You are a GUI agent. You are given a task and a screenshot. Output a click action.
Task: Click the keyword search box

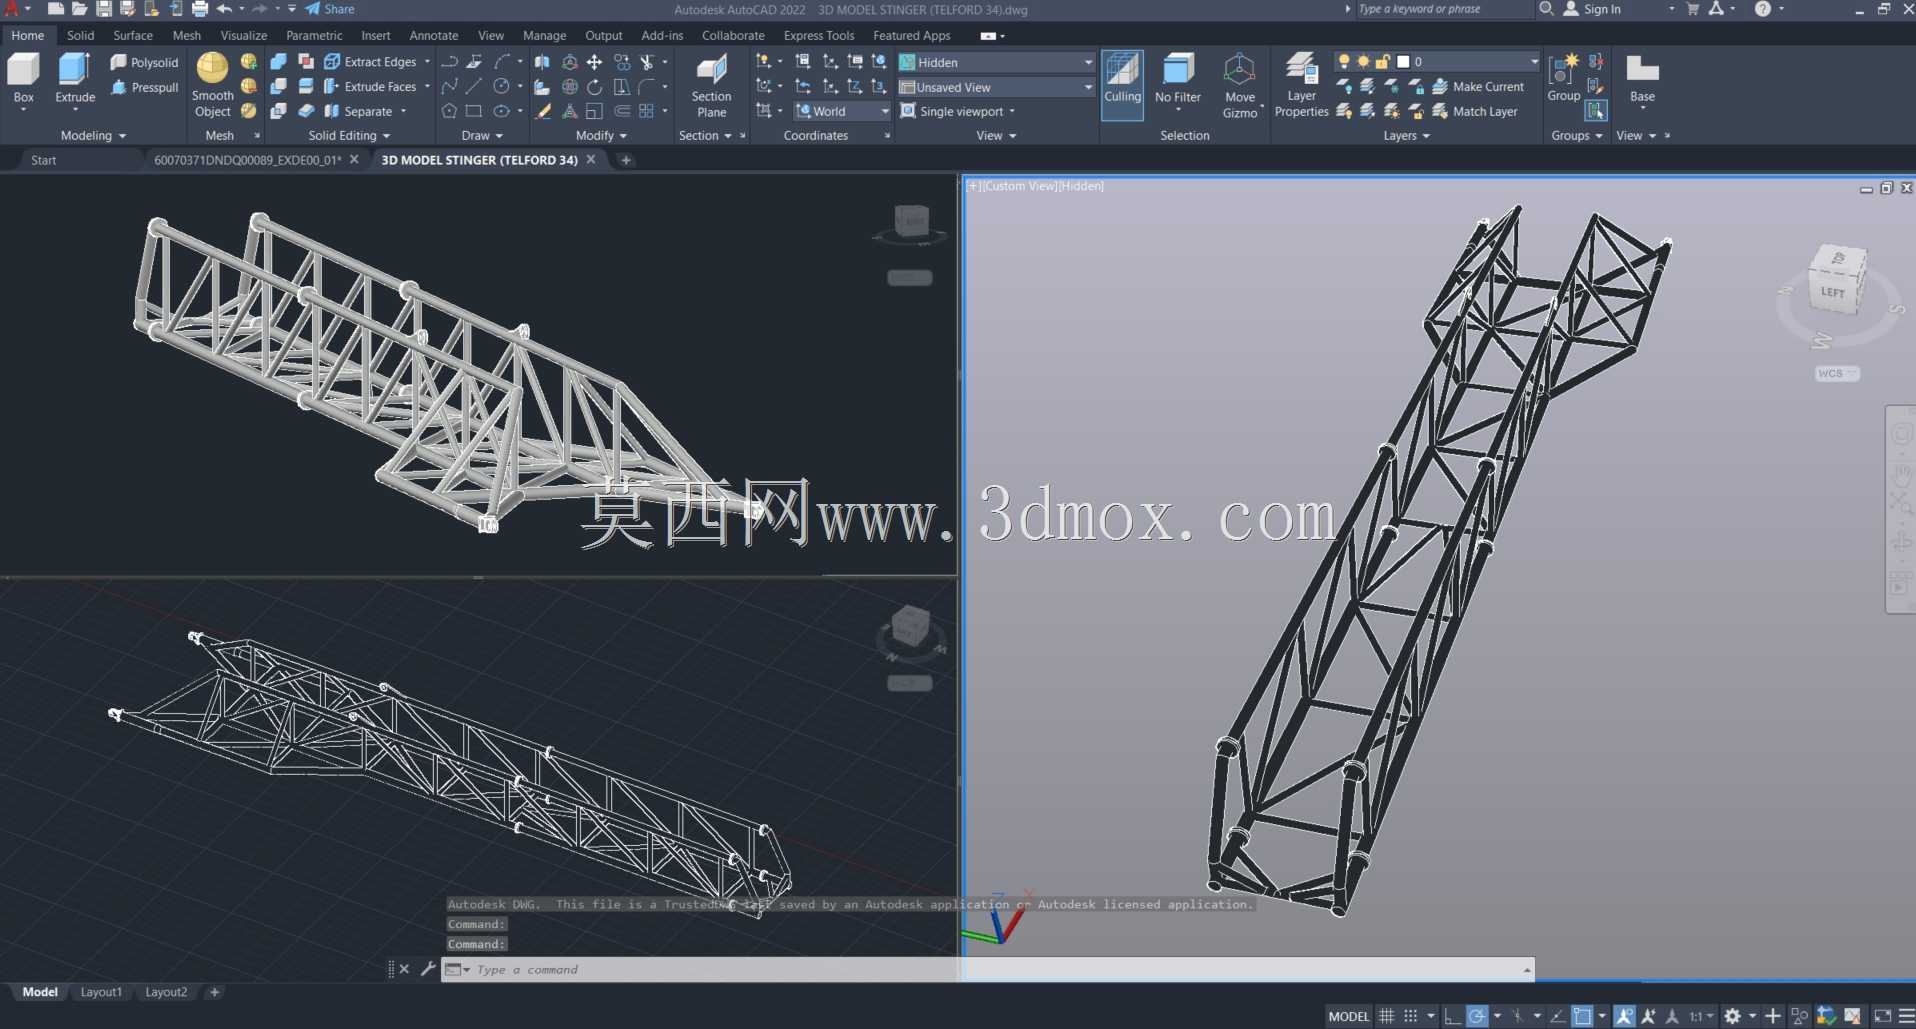pyautogui.click(x=1443, y=9)
